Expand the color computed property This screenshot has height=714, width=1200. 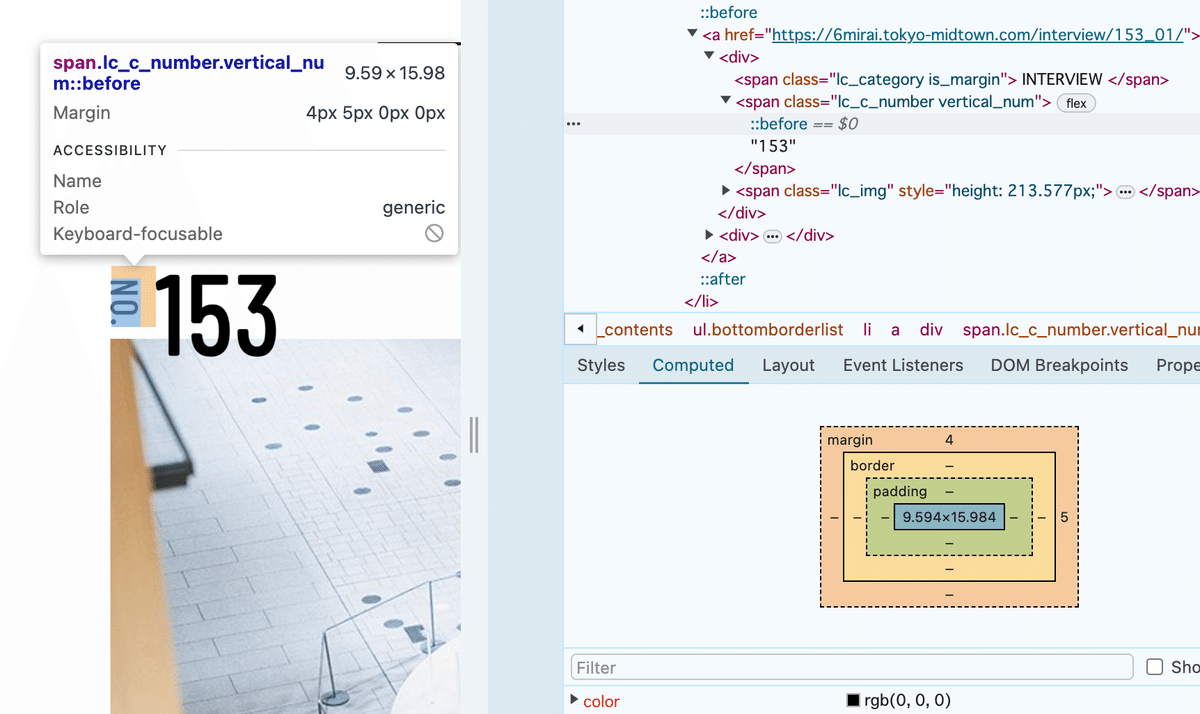574,701
